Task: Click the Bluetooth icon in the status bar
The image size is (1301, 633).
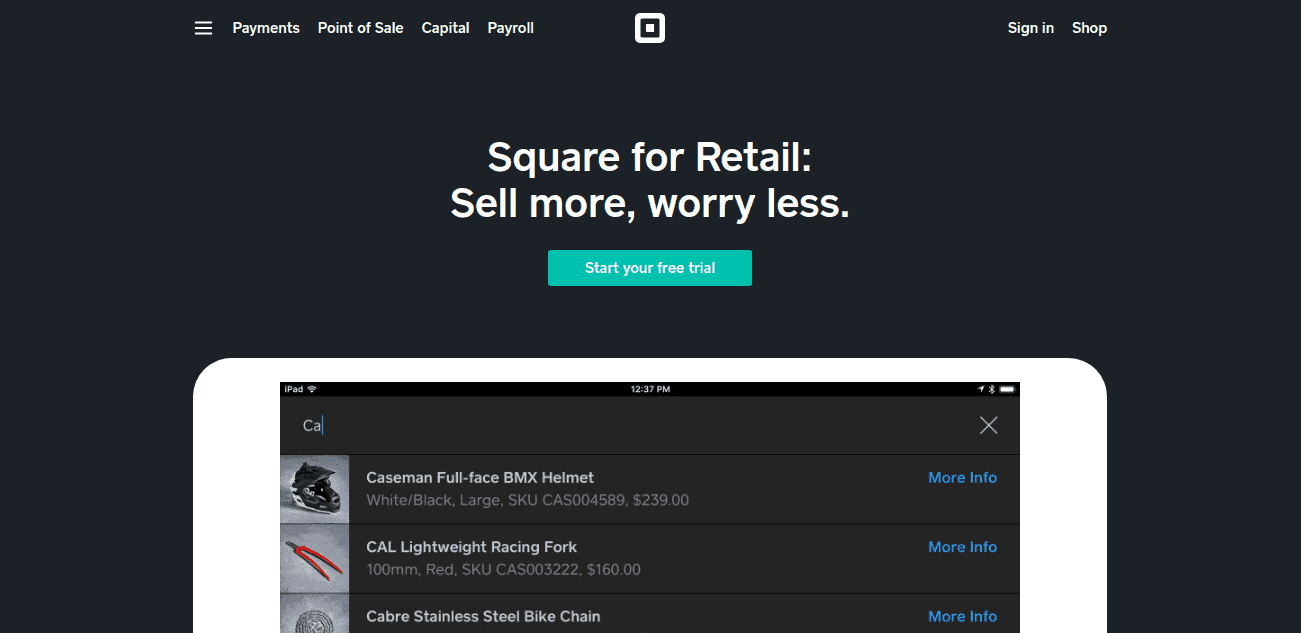Action: click(991, 389)
